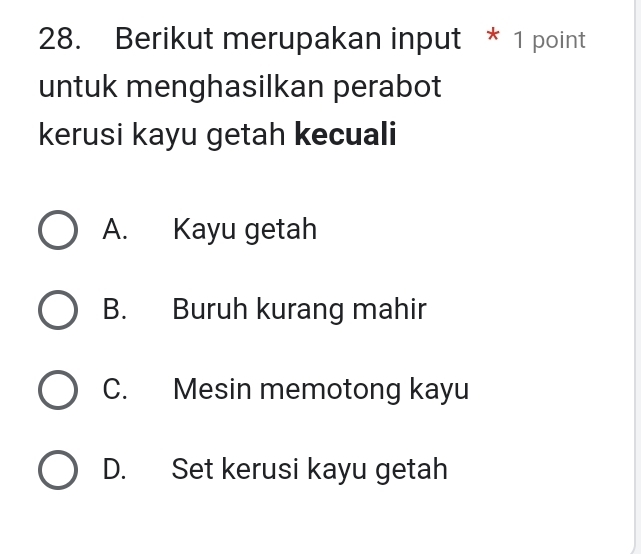Choose the radio circle beside option B

[x=58, y=310]
